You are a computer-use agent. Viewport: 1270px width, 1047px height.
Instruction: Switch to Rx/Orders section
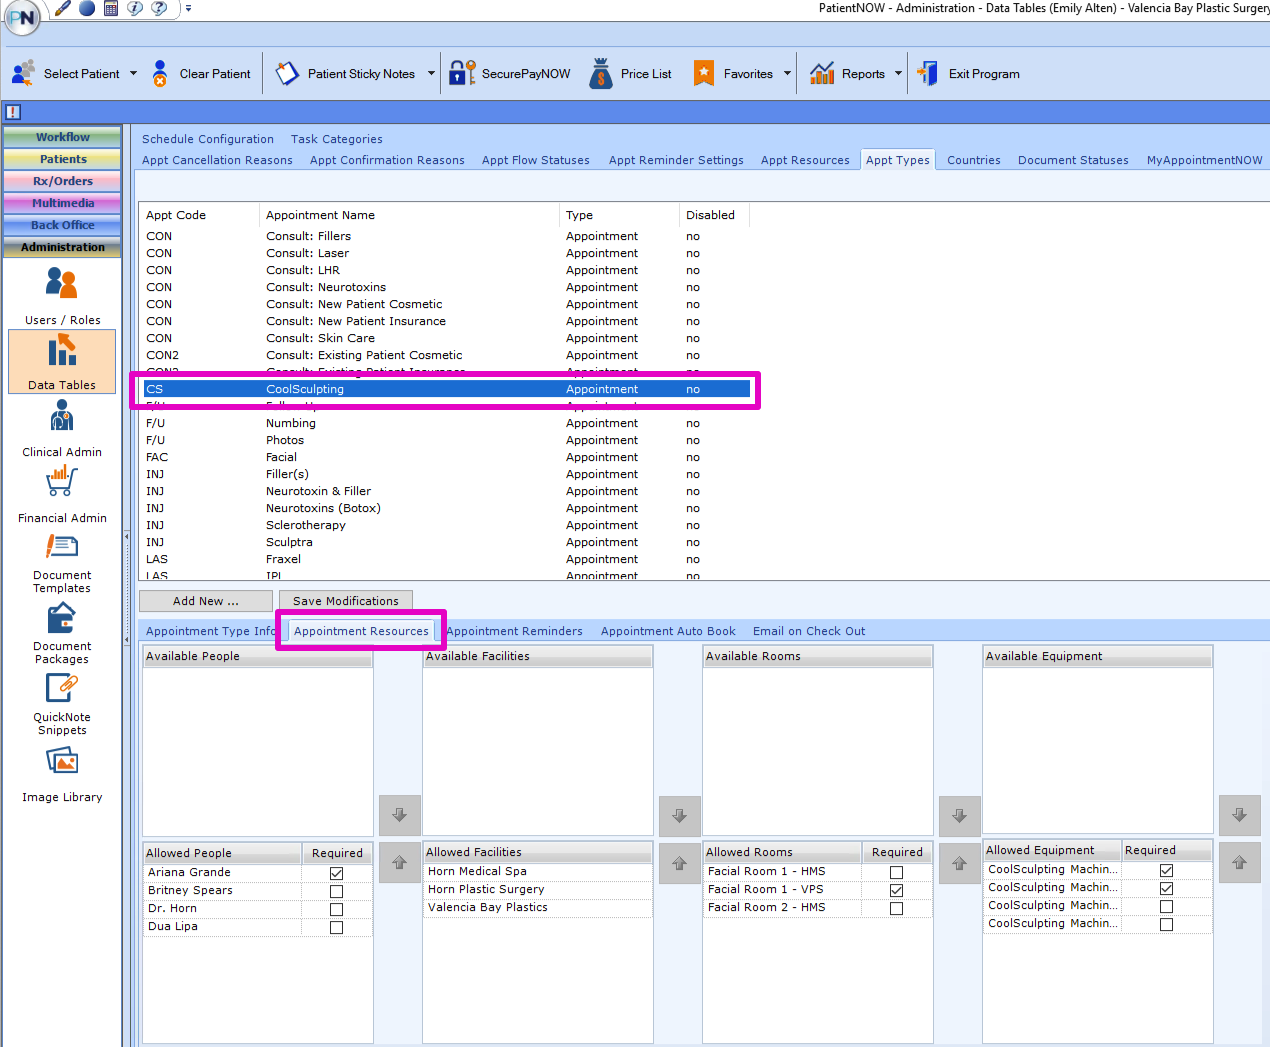pyautogui.click(x=62, y=181)
